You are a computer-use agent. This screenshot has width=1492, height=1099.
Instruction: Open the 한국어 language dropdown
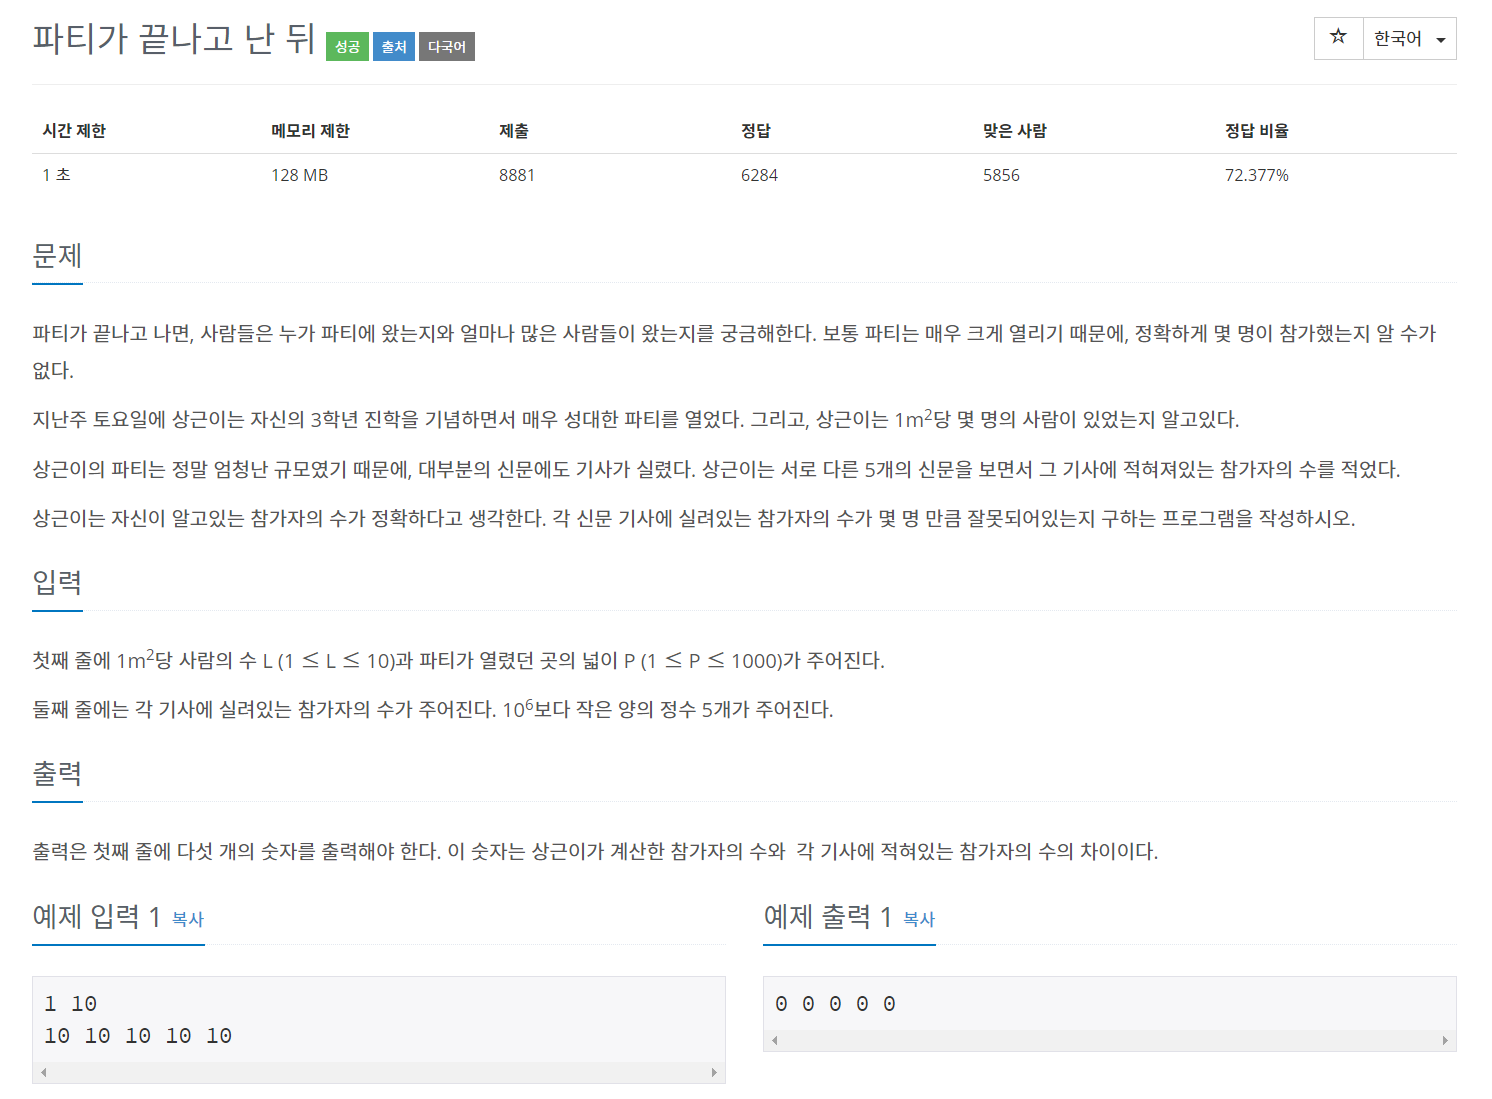pos(1410,38)
